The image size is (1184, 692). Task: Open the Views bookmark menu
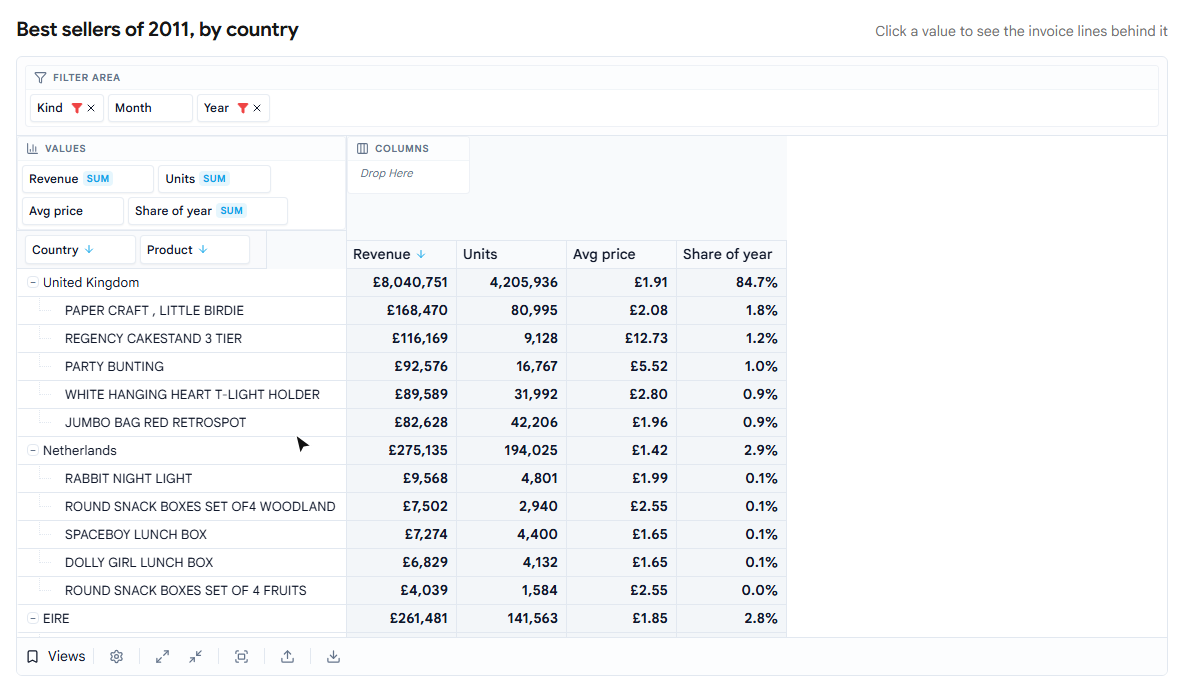(56, 656)
